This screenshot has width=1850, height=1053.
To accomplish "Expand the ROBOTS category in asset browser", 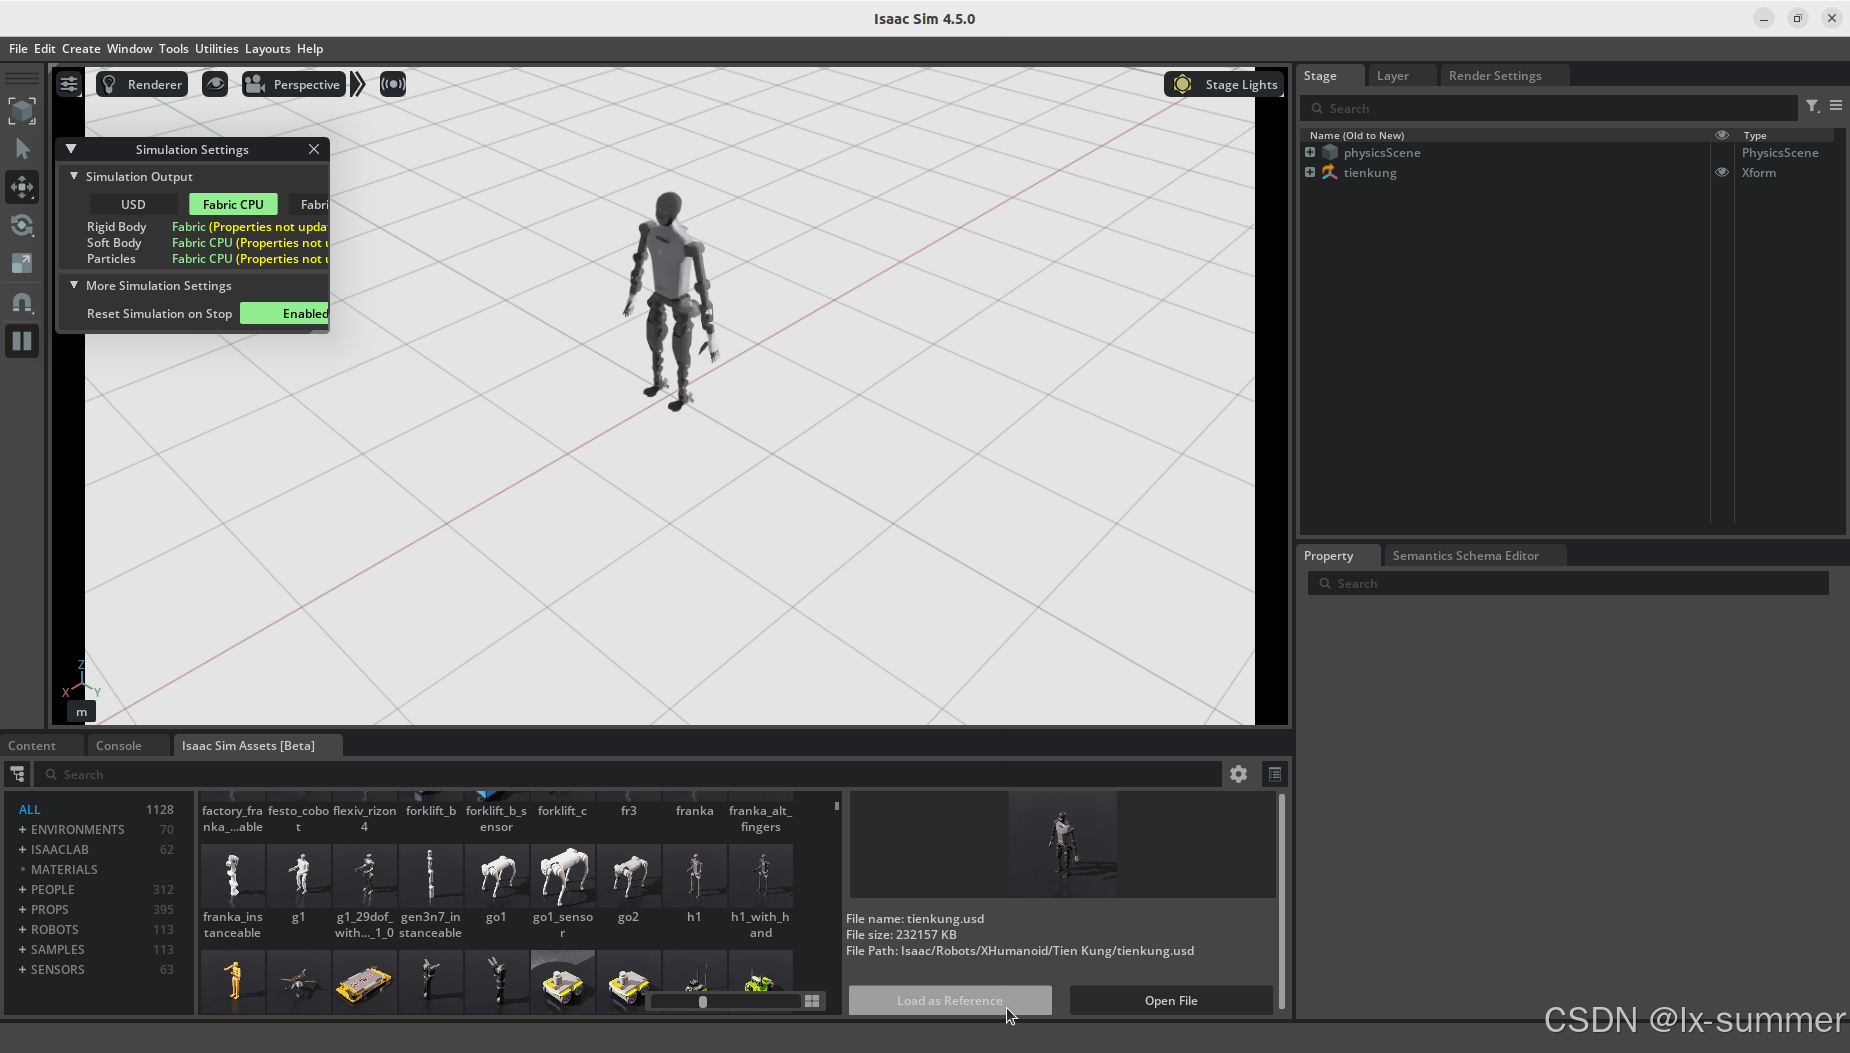I will pos(22,929).
